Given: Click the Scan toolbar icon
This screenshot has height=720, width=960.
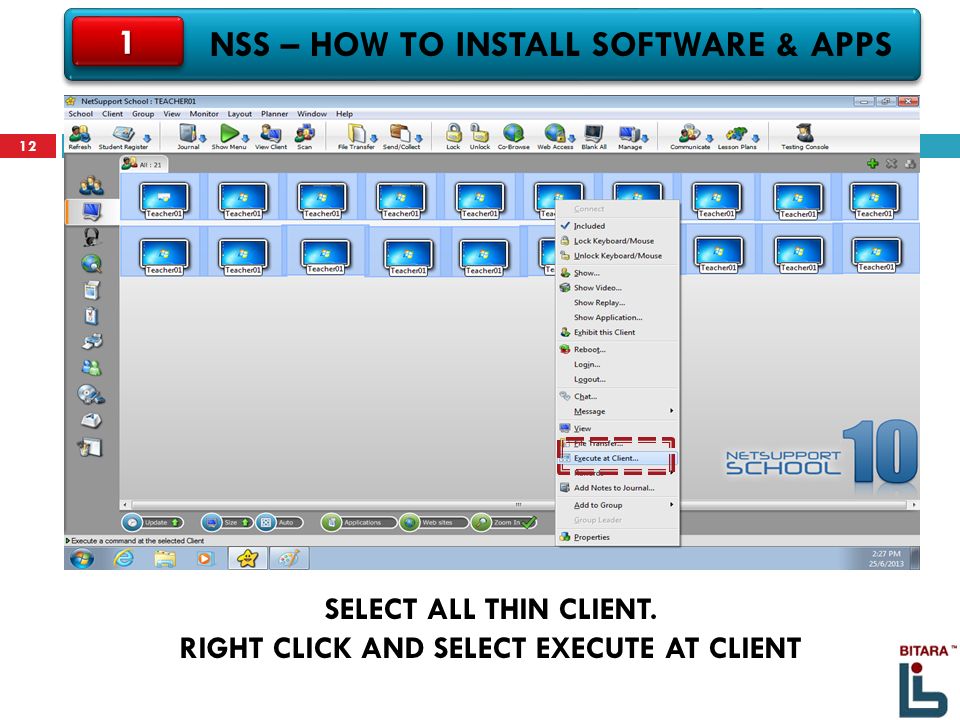Looking at the screenshot, I should 304,136.
